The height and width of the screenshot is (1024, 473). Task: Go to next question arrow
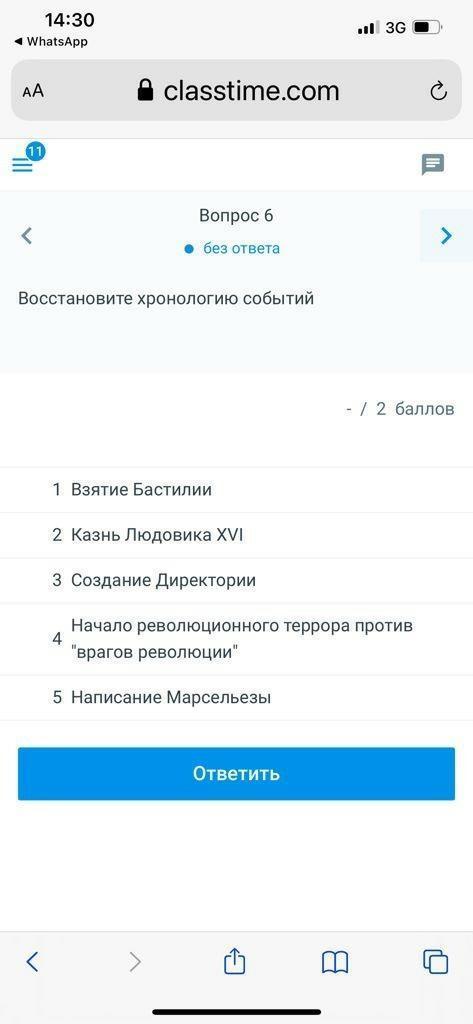point(446,236)
